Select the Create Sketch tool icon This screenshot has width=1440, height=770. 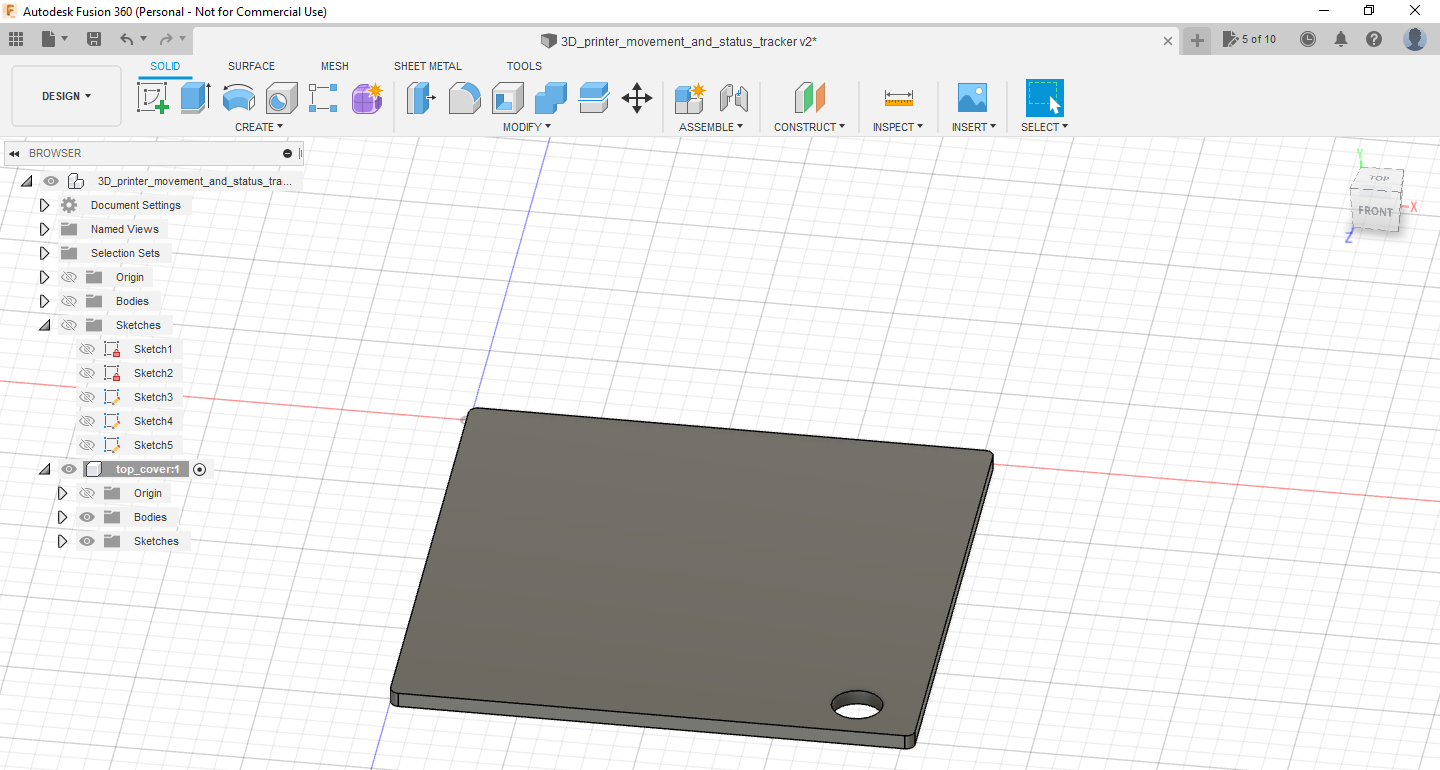click(152, 98)
